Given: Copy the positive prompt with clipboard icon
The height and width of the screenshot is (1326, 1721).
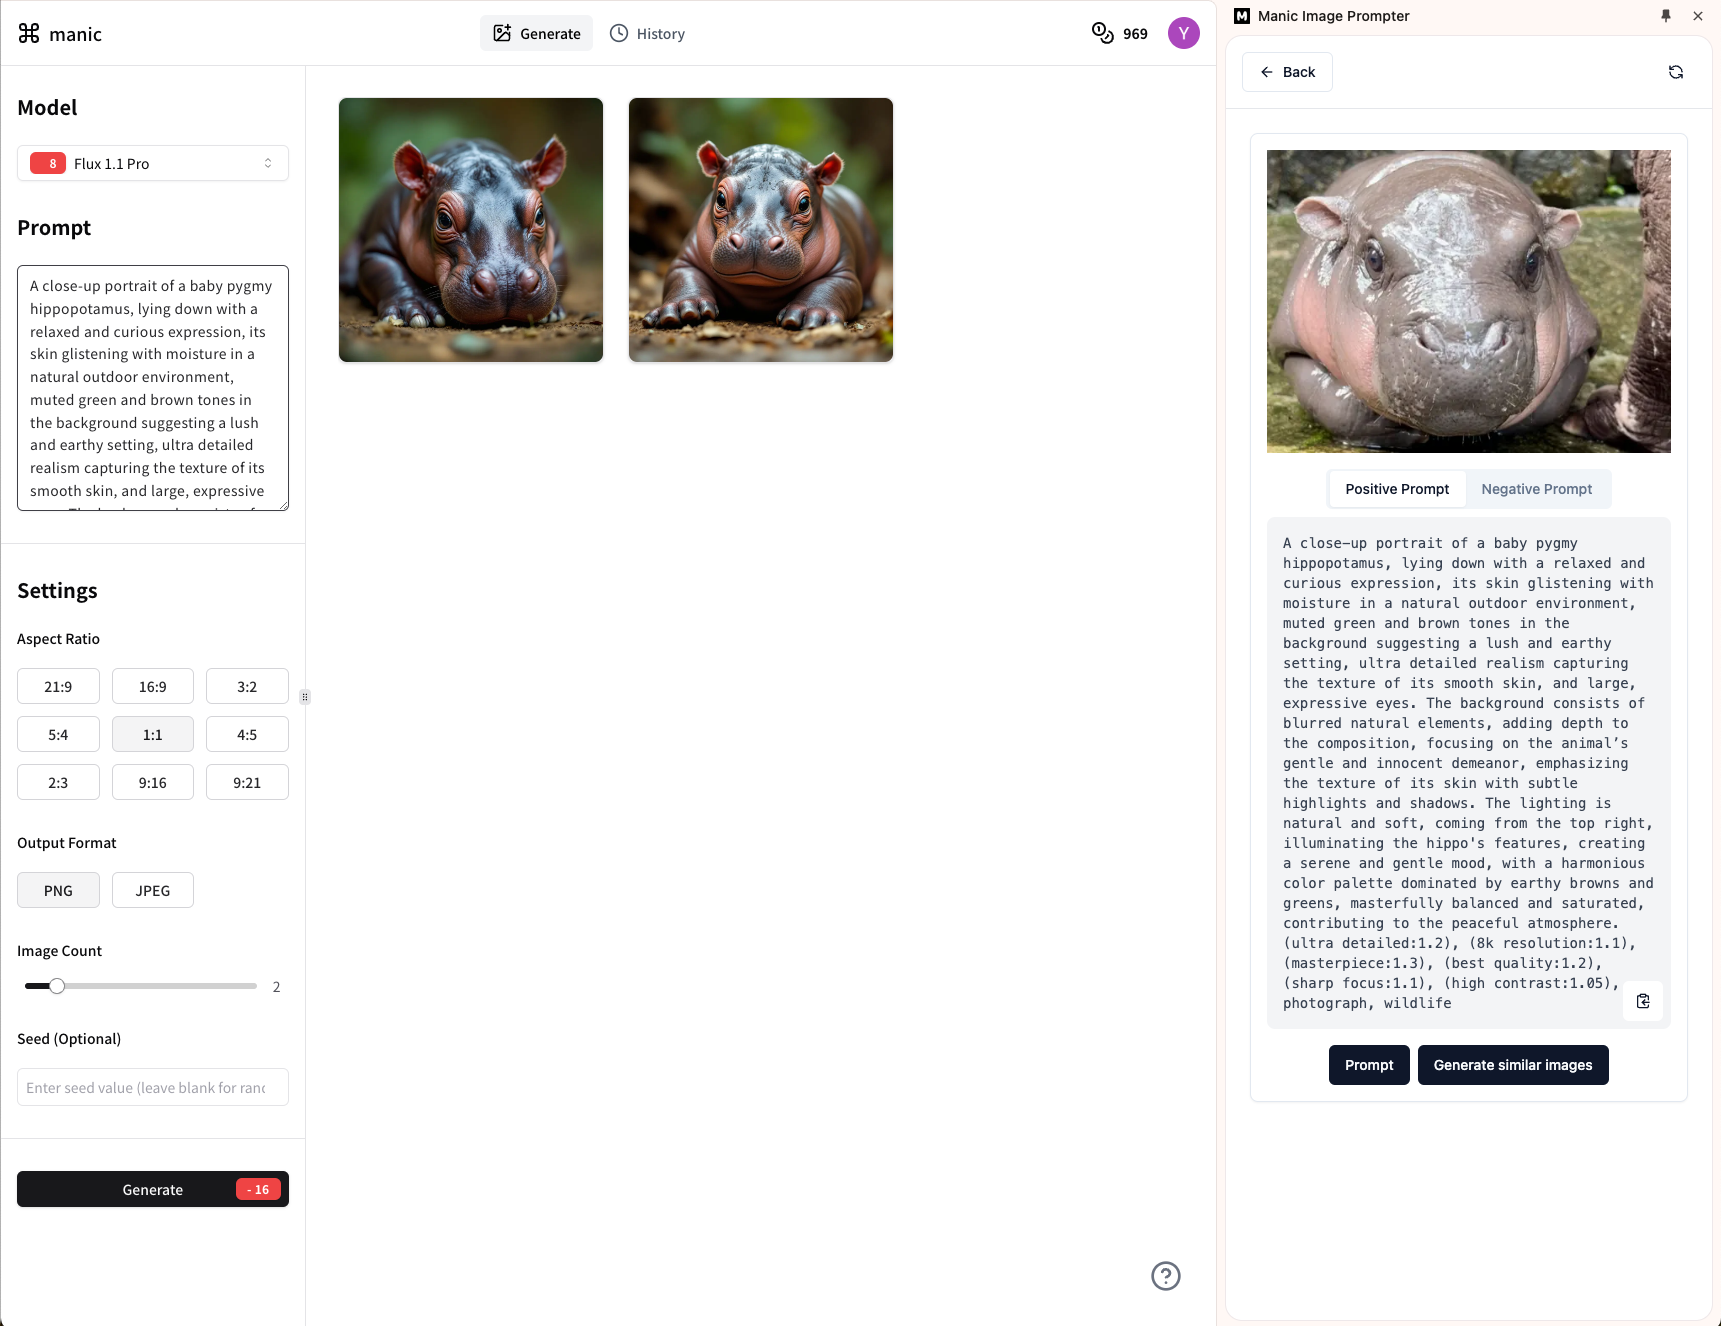Looking at the screenshot, I should pos(1643,1001).
